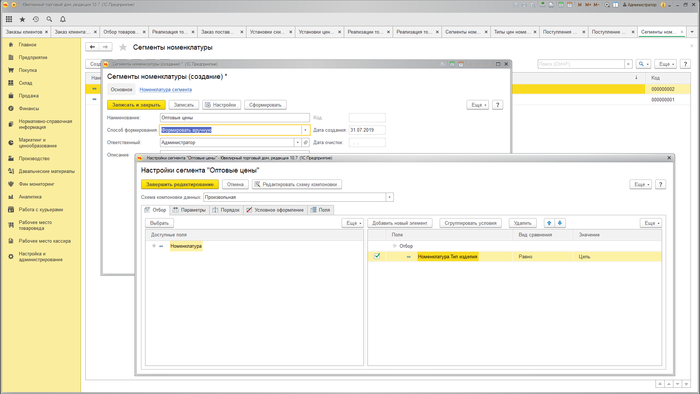Switch to Отбор tab
700x394 pixels.
pyautogui.click(x=155, y=210)
